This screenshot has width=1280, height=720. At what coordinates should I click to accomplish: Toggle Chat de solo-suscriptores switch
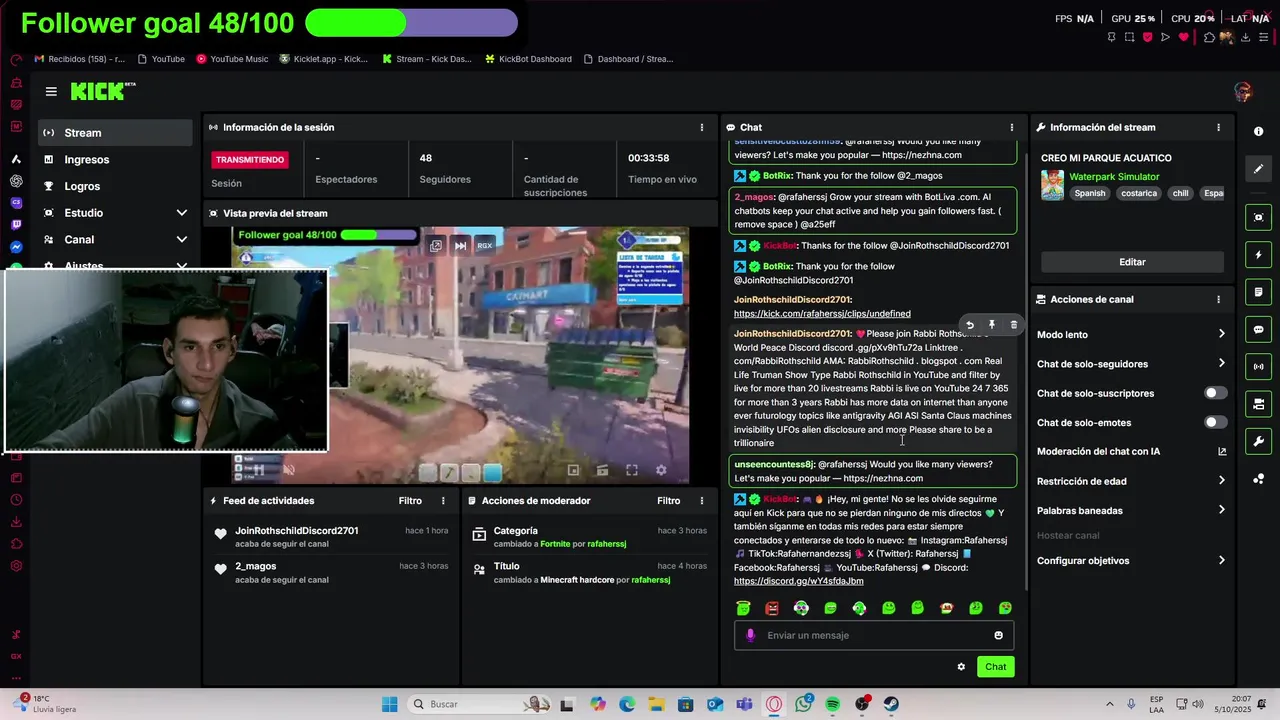pos(1215,393)
